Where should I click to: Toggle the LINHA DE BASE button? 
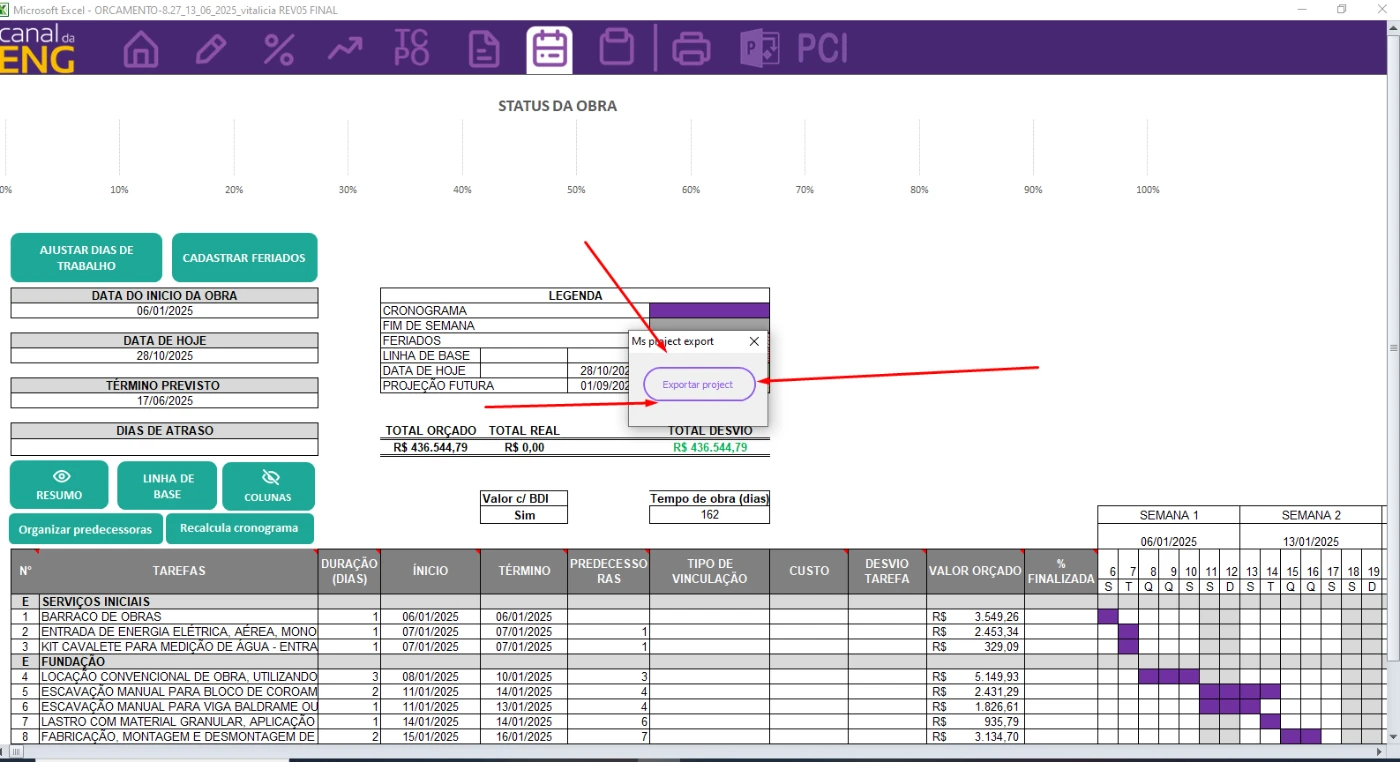[x=167, y=486]
